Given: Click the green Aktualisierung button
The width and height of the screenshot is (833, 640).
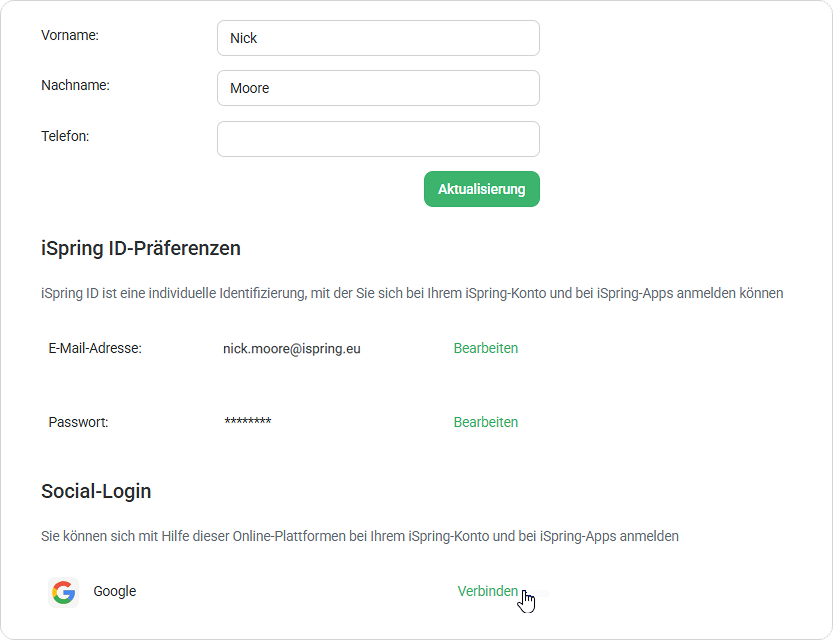Looking at the screenshot, I should (x=482, y=189).
